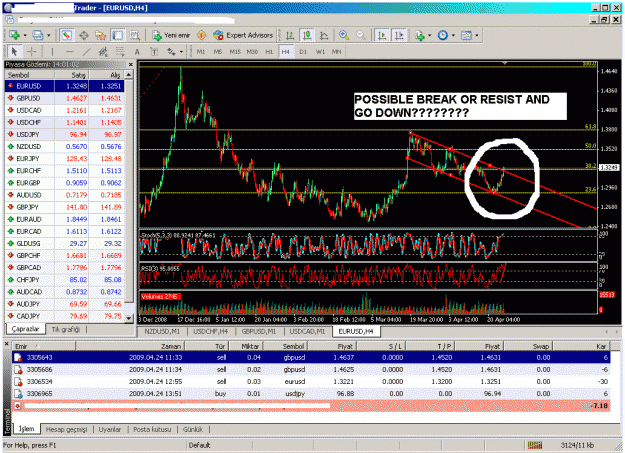The image size is (625, 453).
Task: Switch to NZDUSD,M1 chart tab
Action: coord(162,331)
